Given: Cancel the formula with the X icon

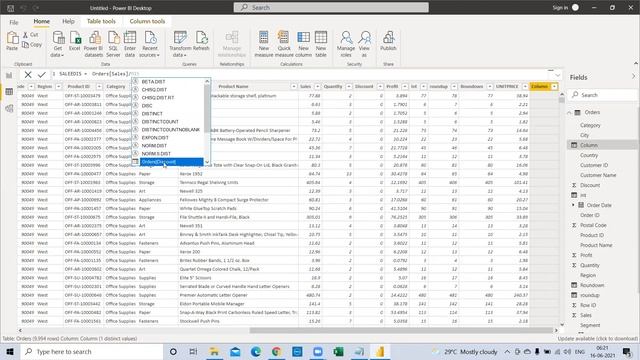Looking at the screenshot, I should pyautogui.click(x=28, y=74).
